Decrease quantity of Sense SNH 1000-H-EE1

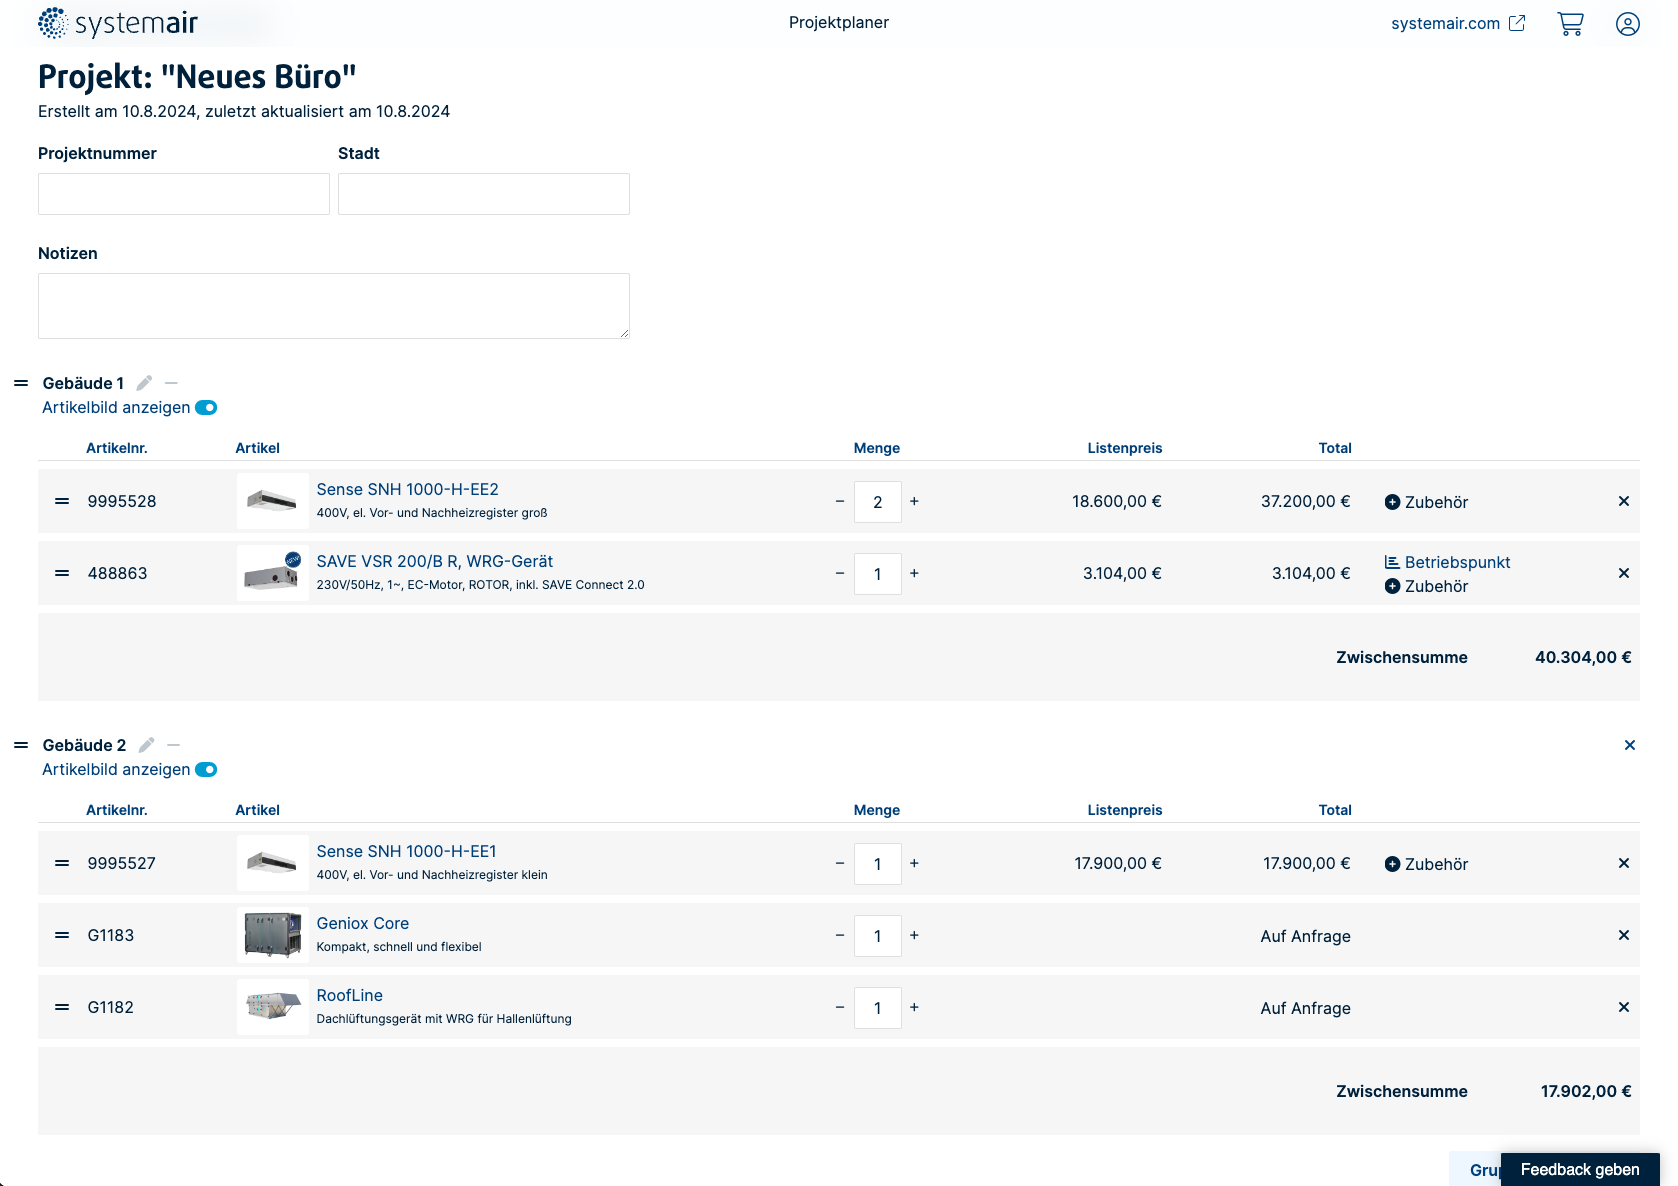tap(840, 863)
